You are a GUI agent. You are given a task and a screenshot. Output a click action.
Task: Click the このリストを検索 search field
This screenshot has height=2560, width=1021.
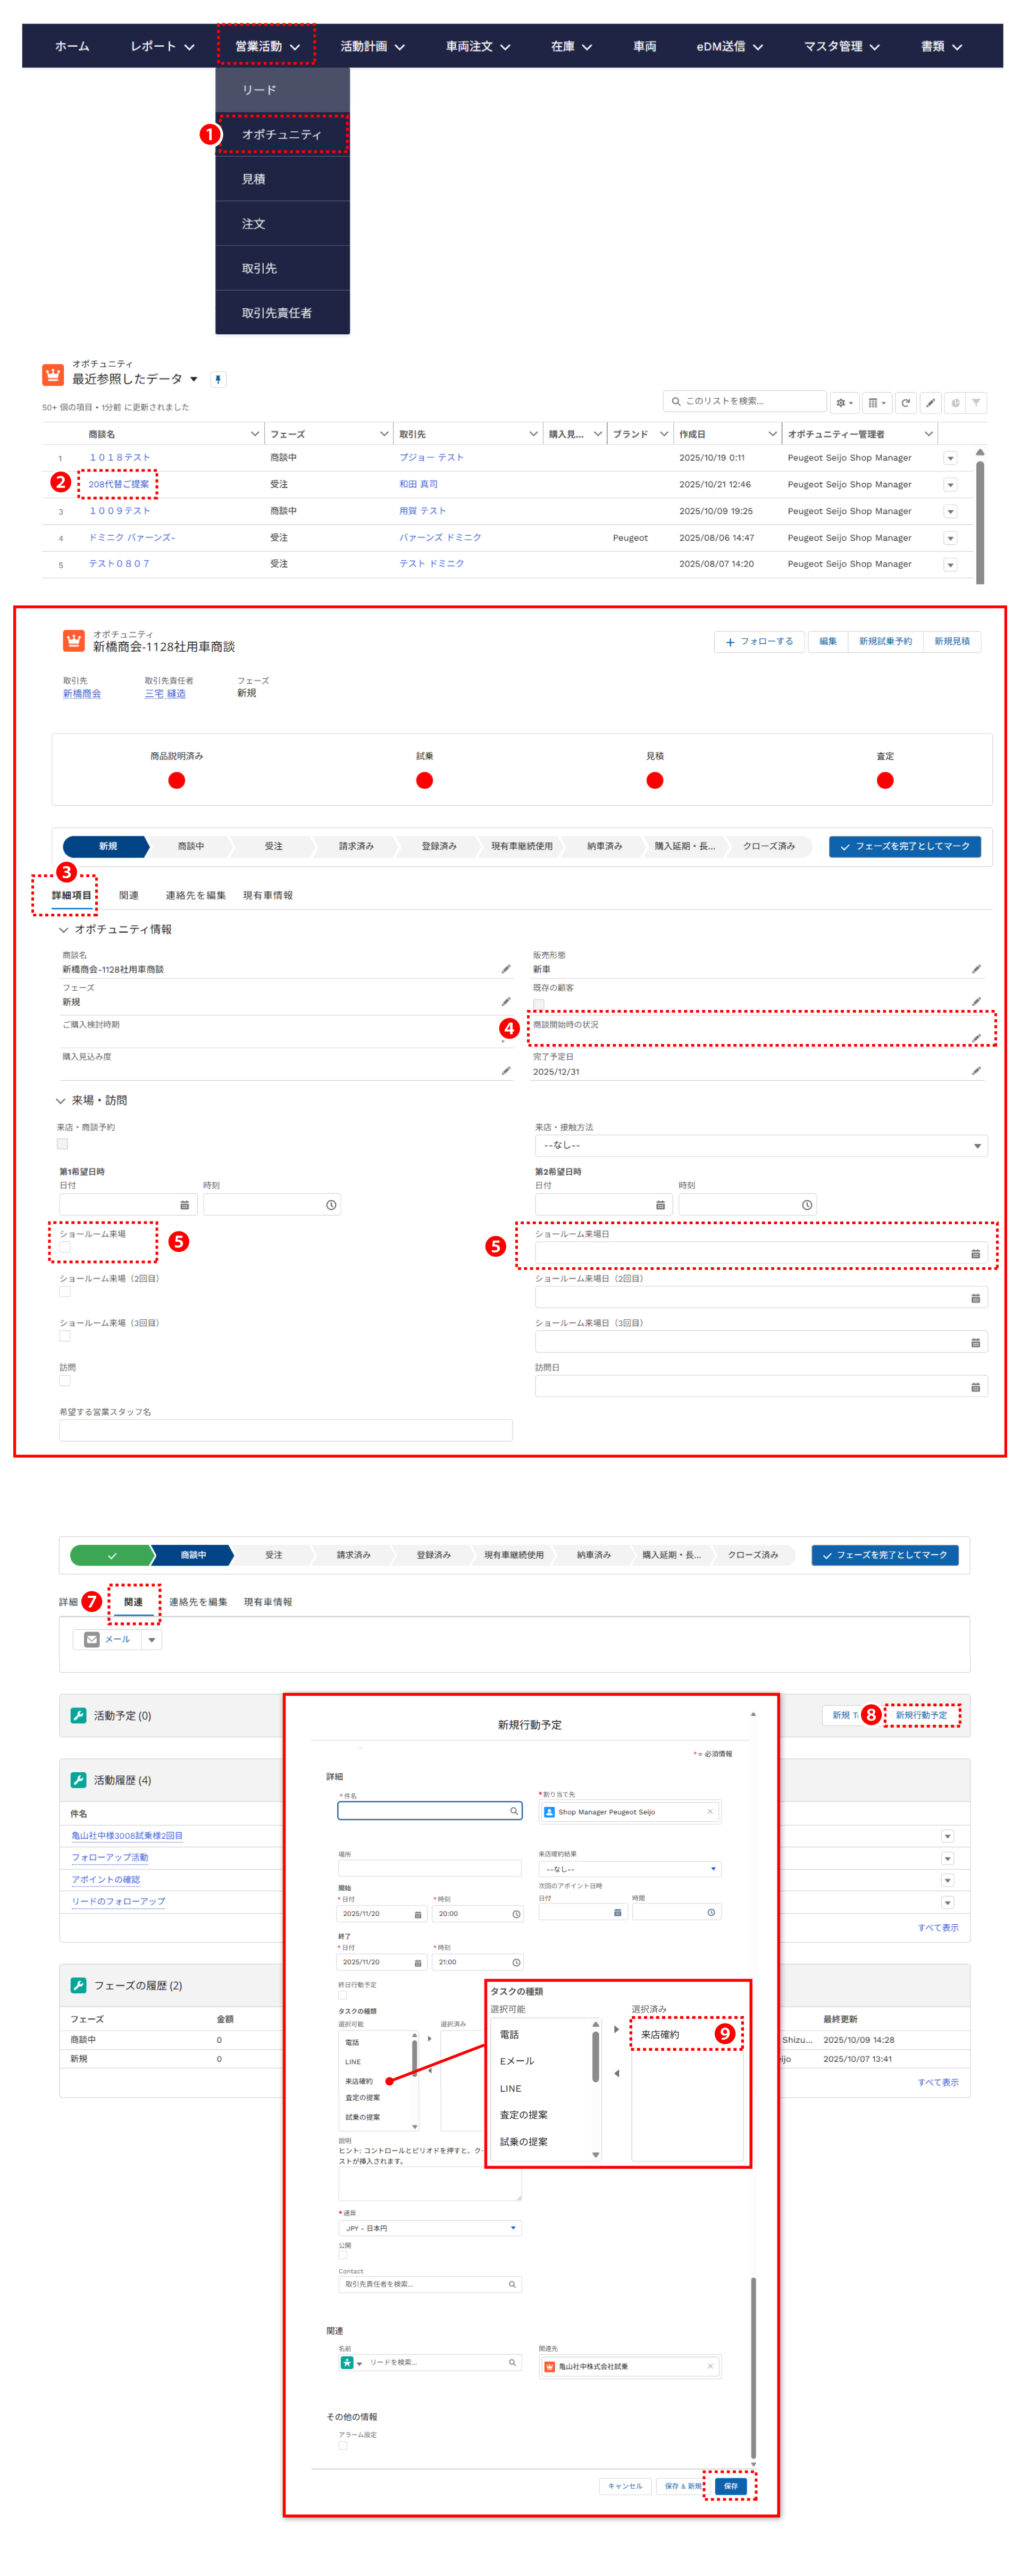745,401
